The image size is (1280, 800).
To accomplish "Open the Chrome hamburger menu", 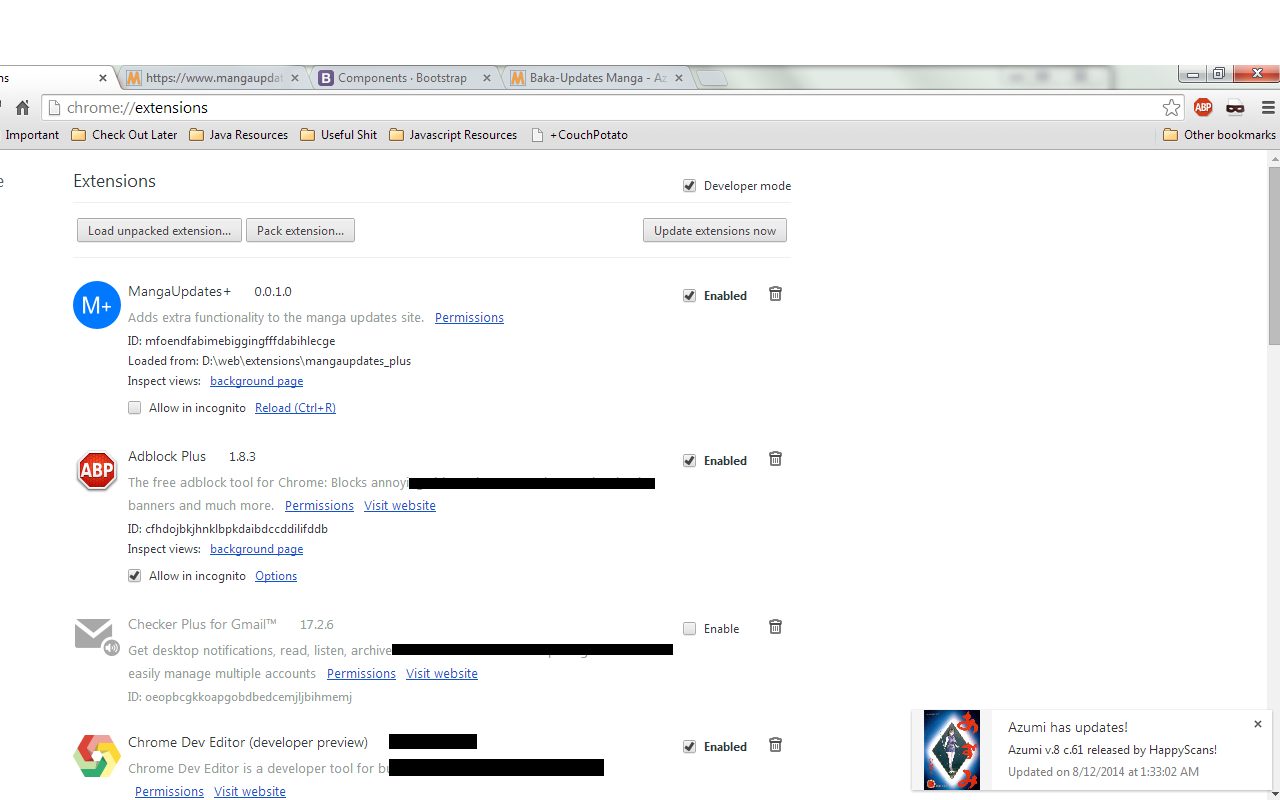I will 1268,108.
